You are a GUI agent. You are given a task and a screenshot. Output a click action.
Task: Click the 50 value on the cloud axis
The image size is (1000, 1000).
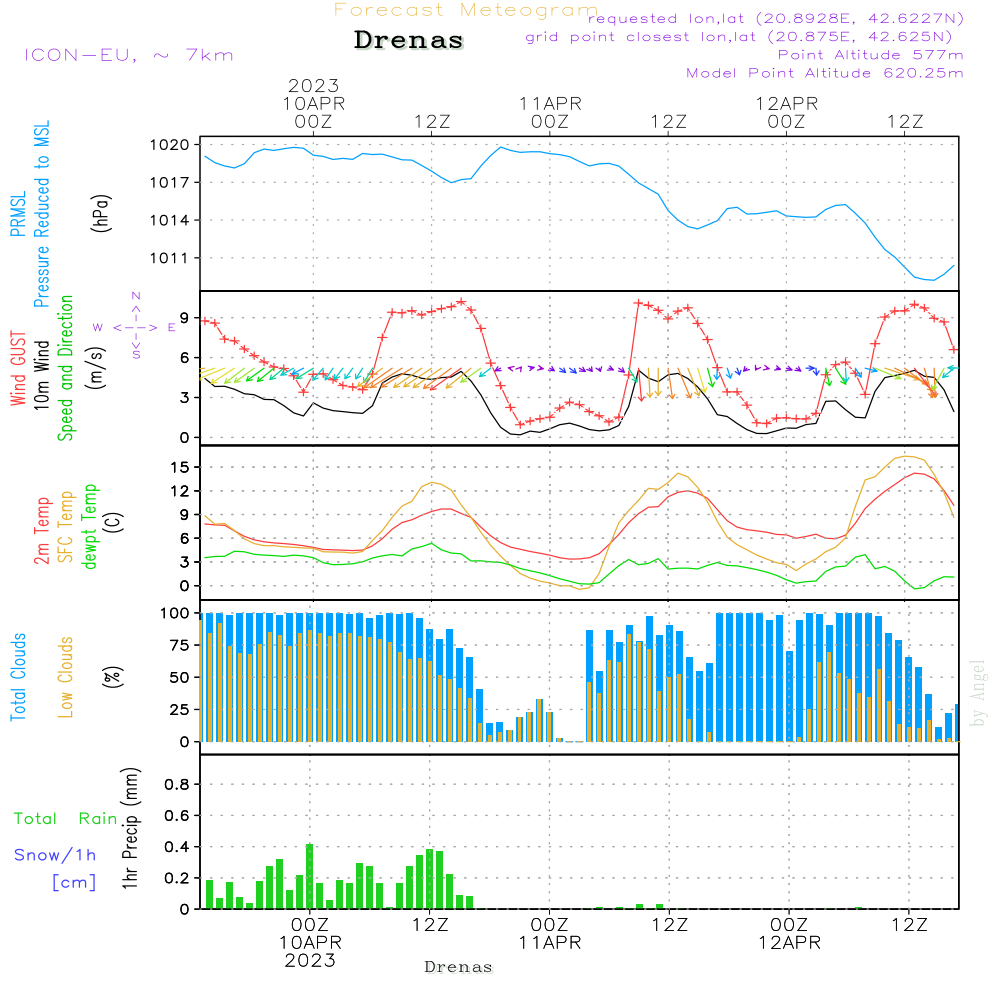pos(180,677)
